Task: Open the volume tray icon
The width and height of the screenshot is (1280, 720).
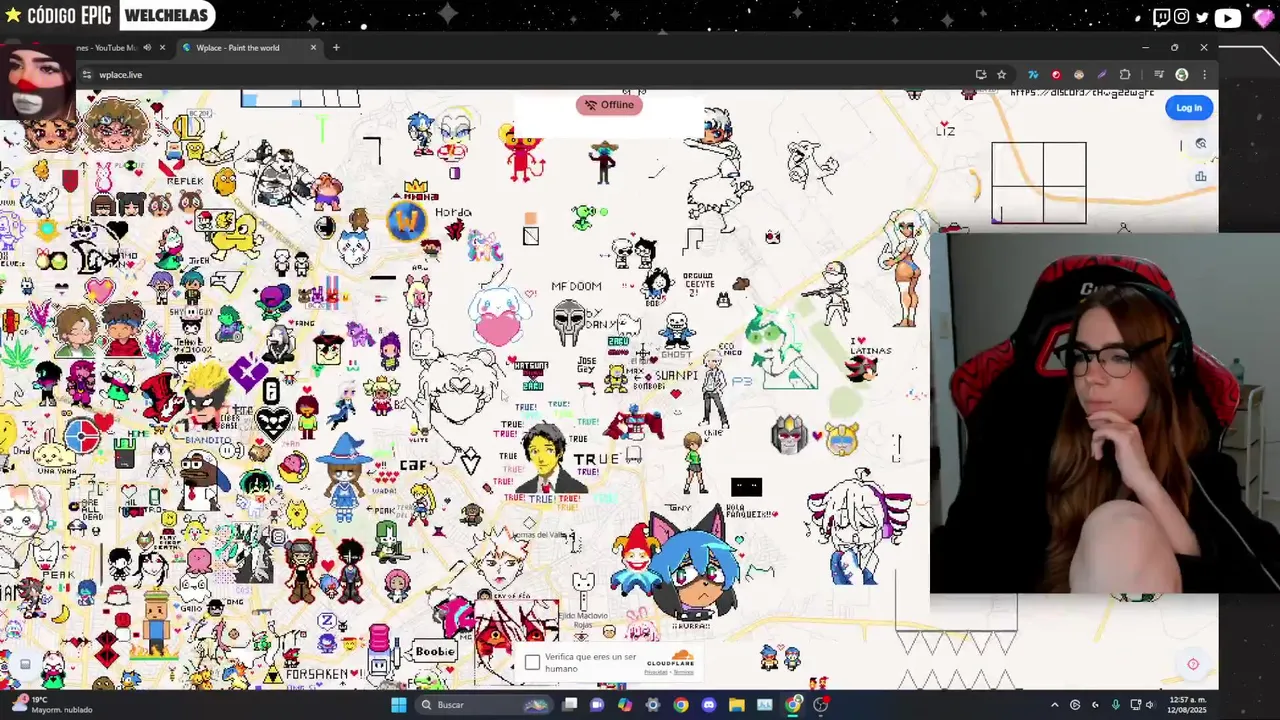Action: click(x=1150, y=705)
